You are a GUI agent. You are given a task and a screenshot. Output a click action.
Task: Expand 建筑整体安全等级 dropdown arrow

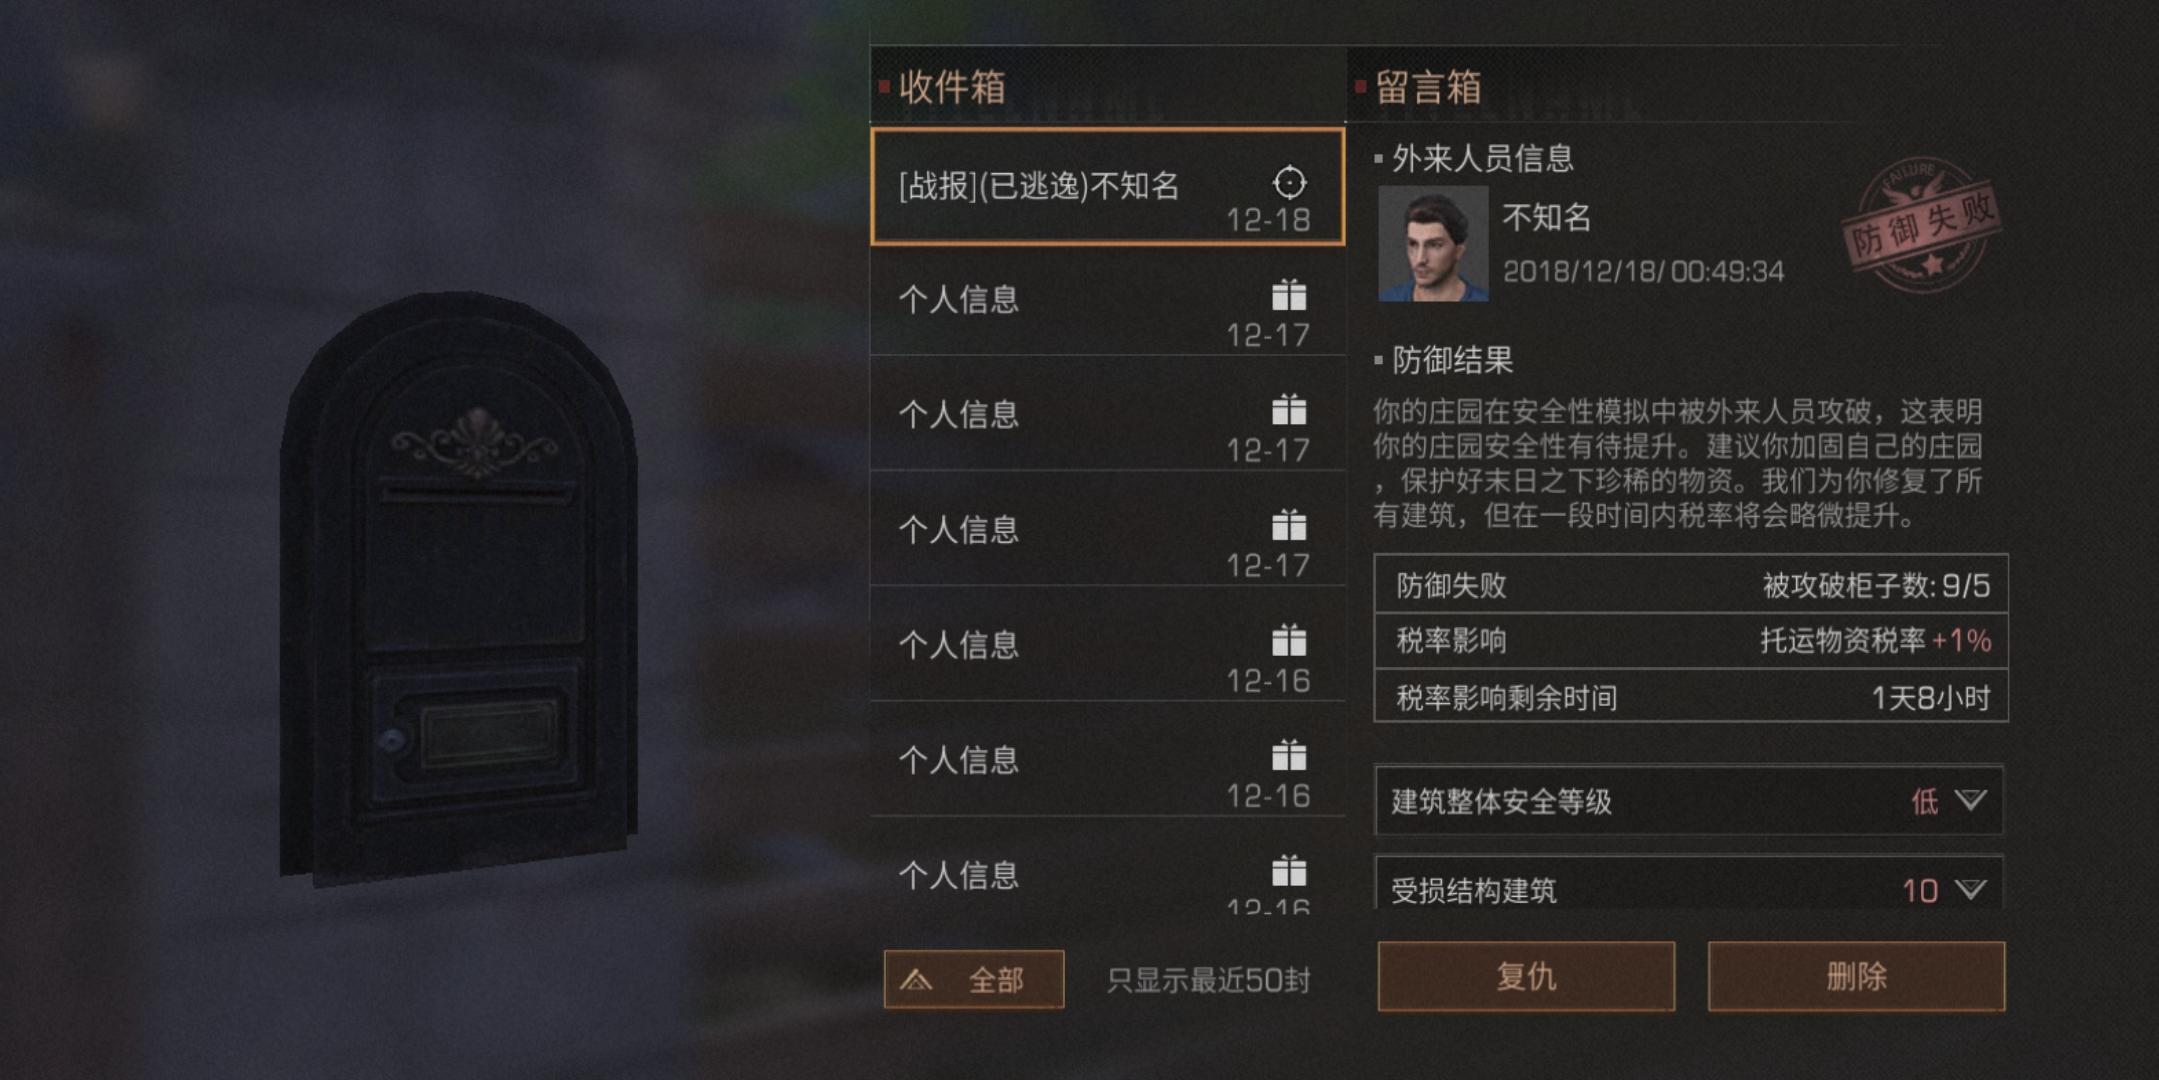pos(1970,800)
